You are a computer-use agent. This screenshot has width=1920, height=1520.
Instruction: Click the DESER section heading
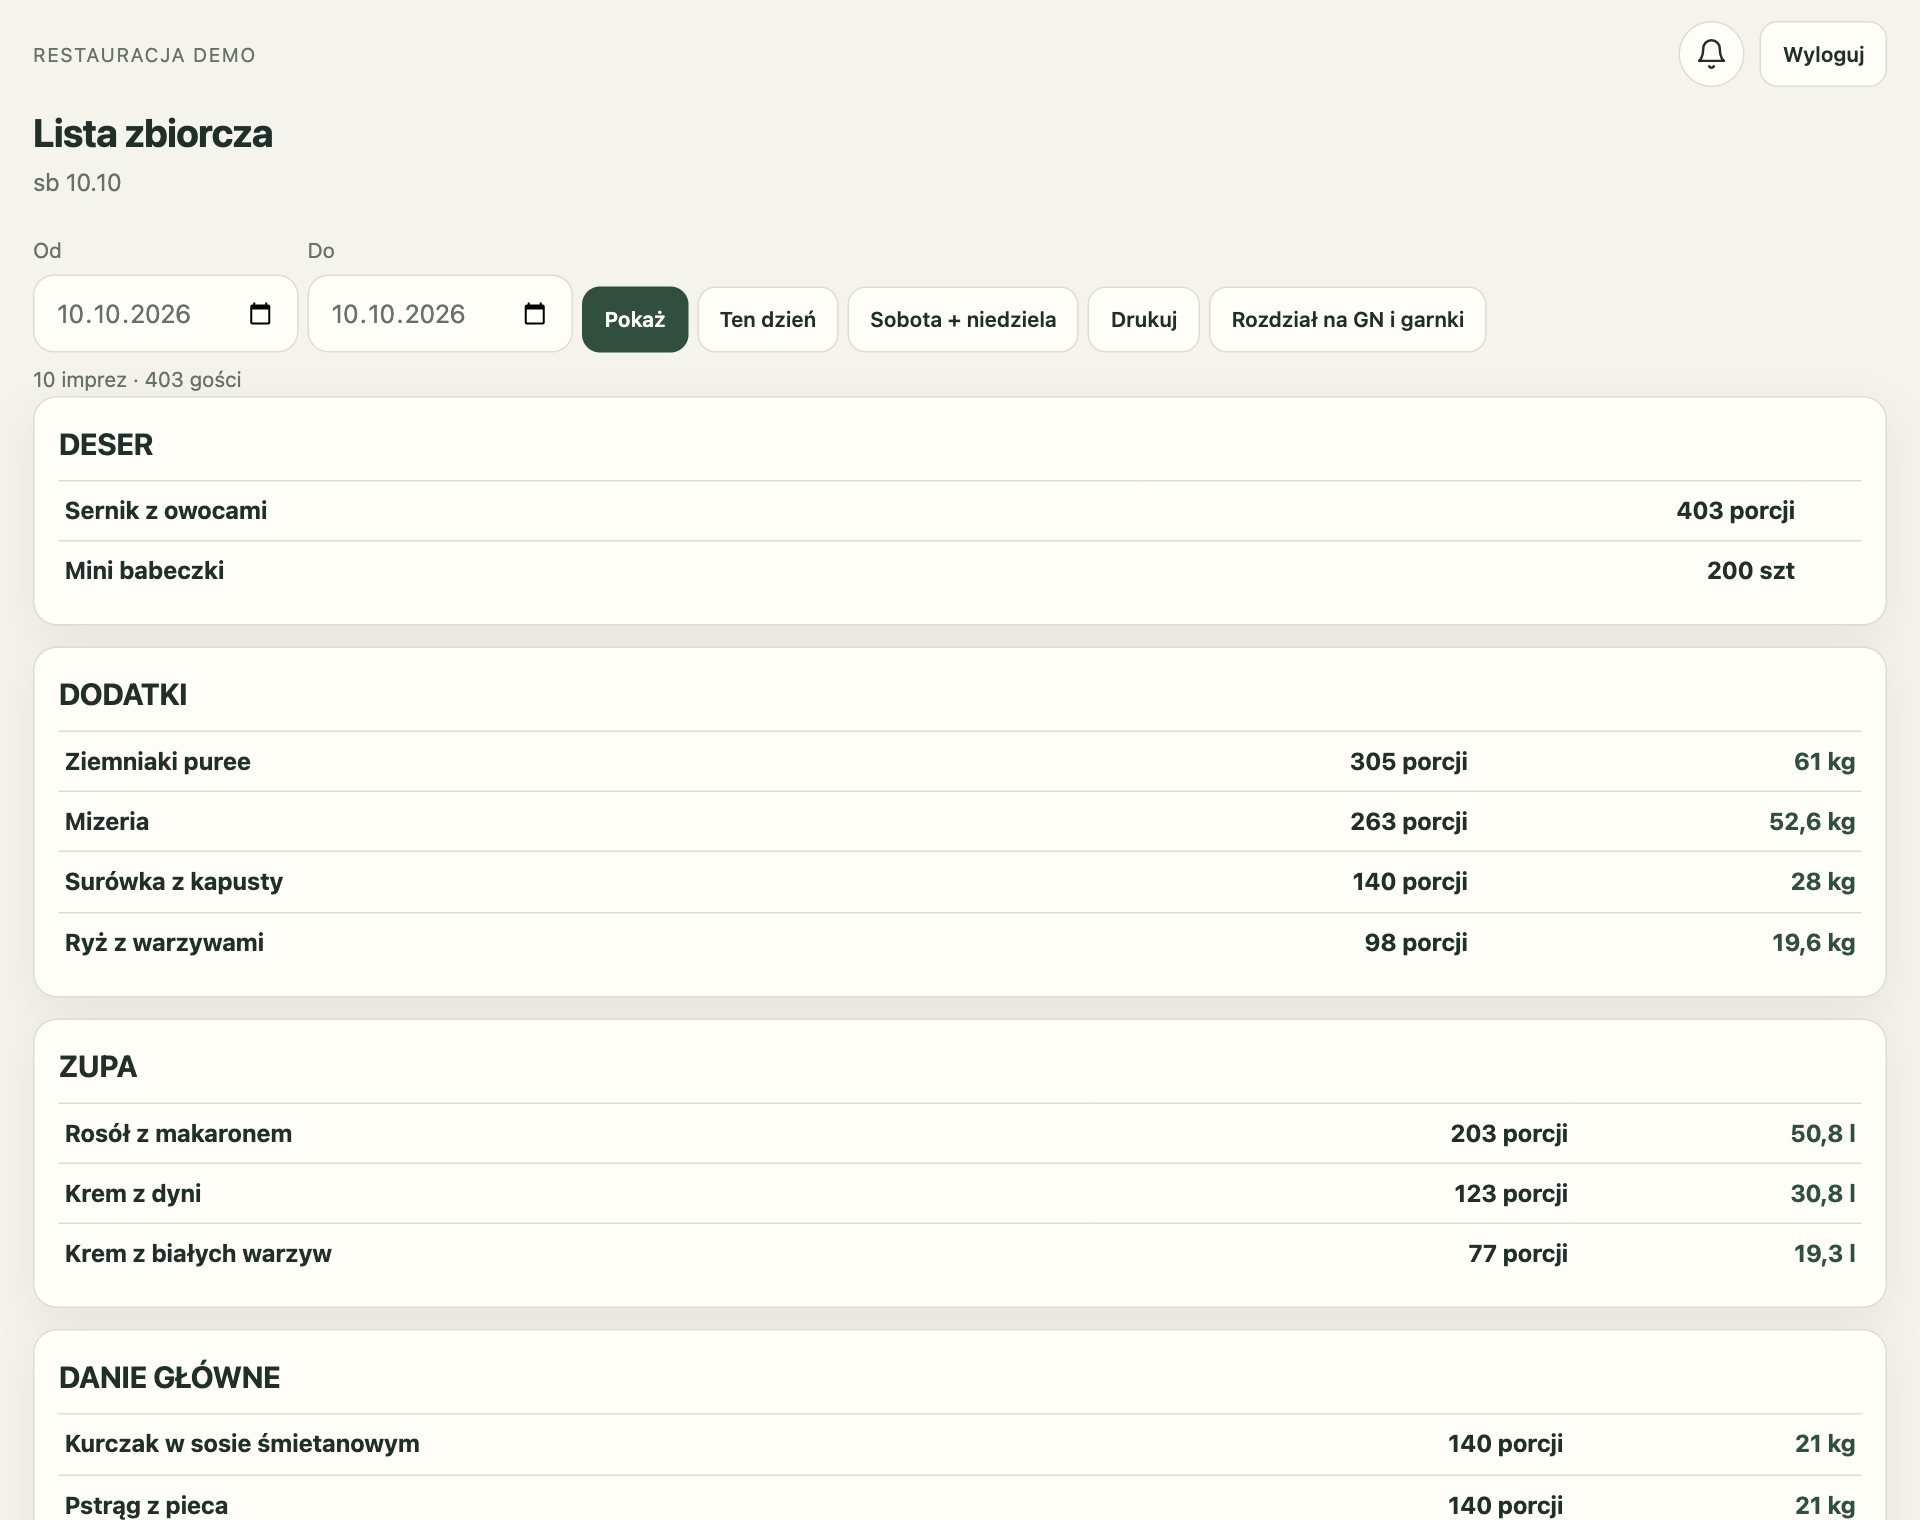[x=106, y=445]
